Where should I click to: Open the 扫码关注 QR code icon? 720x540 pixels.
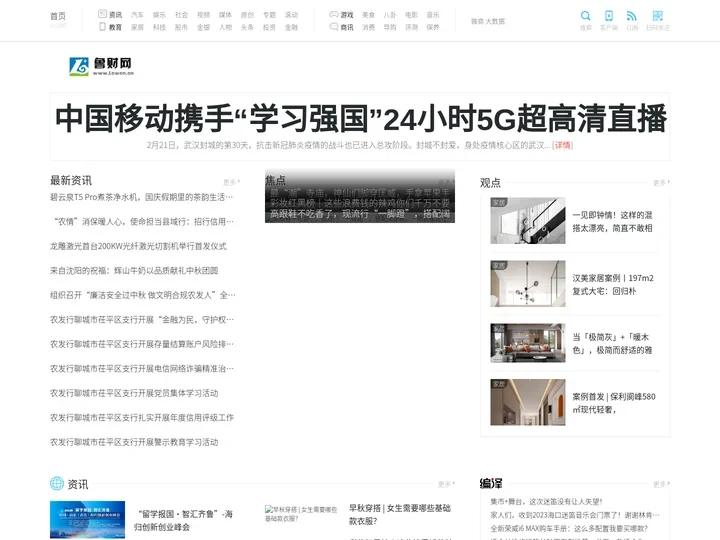(658, 16)
